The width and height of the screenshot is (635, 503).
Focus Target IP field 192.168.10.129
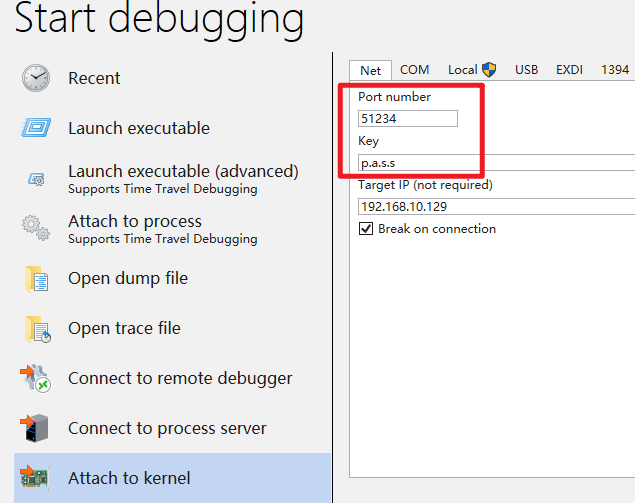pos(496,207)
